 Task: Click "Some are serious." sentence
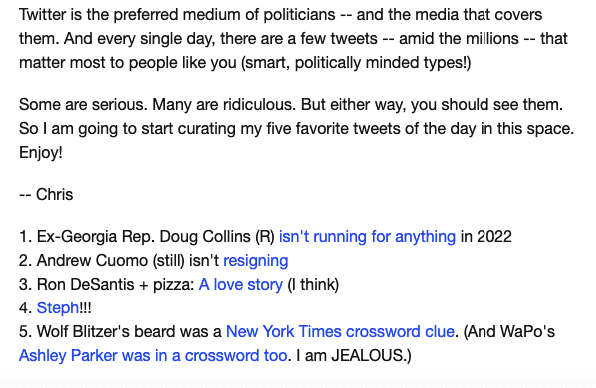pyautogui.click(x=83, y=105)
